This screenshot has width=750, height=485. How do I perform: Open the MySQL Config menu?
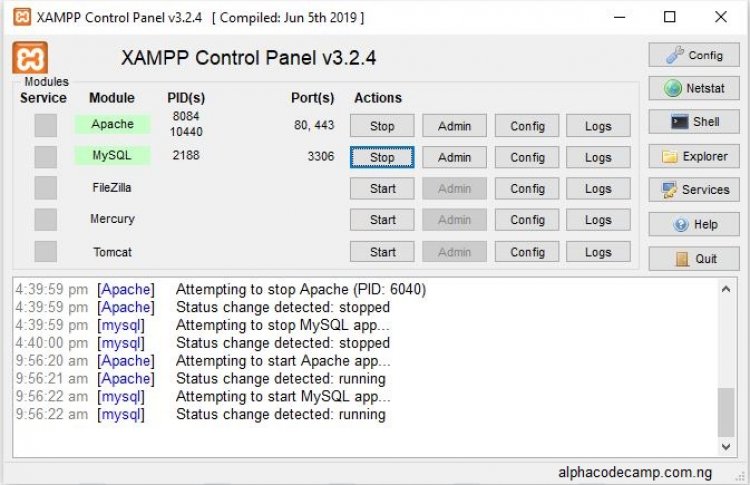point(527,157)
